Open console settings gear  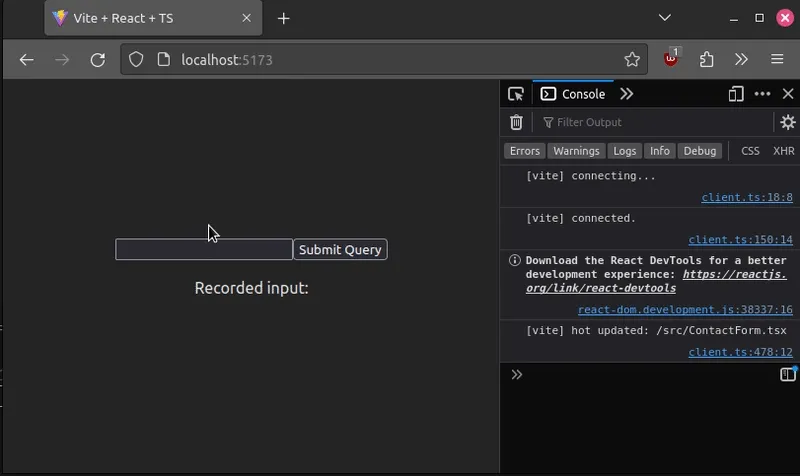click(x=788, y=122)
